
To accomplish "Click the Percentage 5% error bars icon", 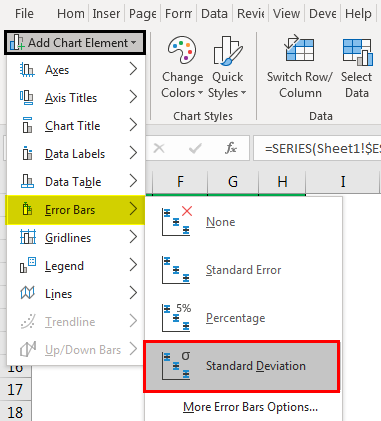I will 177,318.
